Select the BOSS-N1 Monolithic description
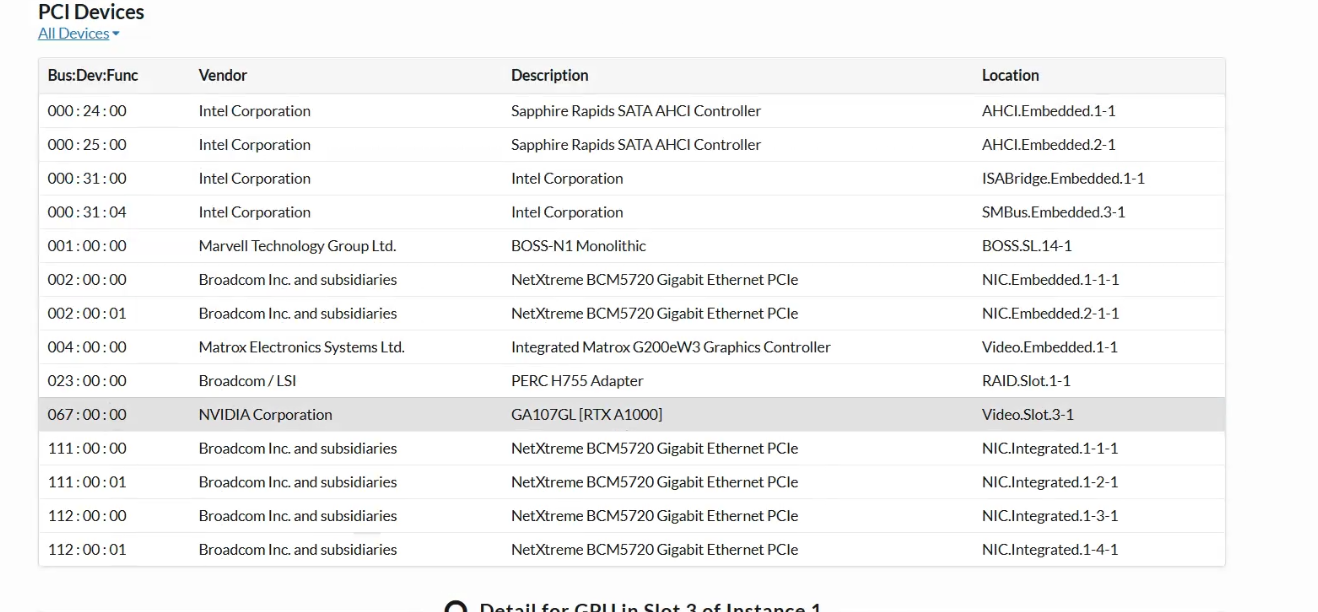1318x612 pixels. pyautogui.click(x=578, y=246)
